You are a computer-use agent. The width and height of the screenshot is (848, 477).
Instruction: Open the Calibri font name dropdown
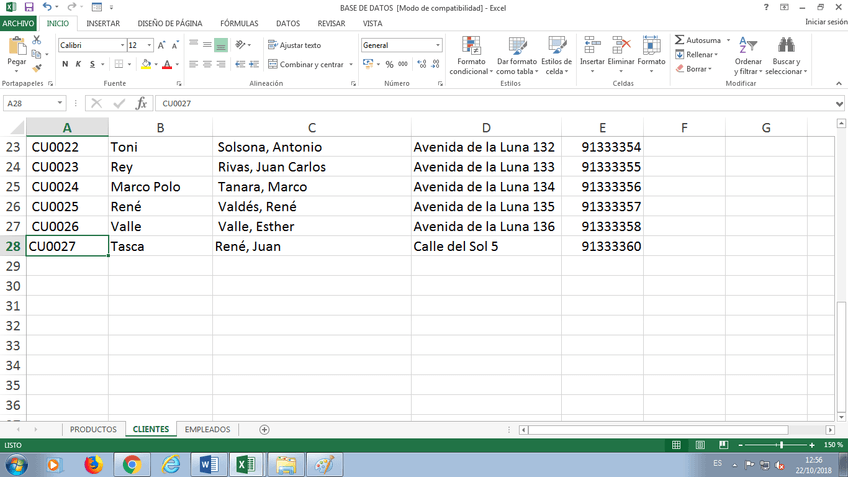[121, 45]
